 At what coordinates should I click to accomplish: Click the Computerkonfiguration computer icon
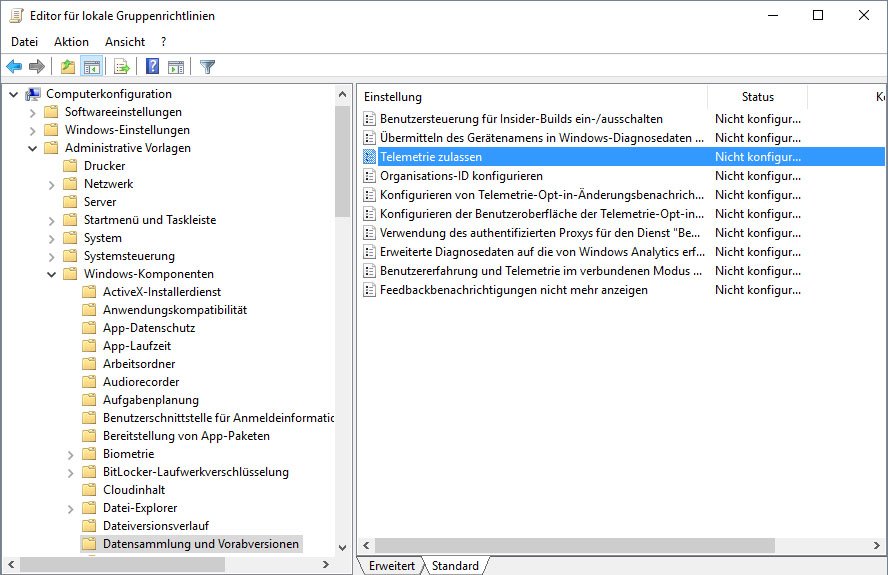pos(33,94)
